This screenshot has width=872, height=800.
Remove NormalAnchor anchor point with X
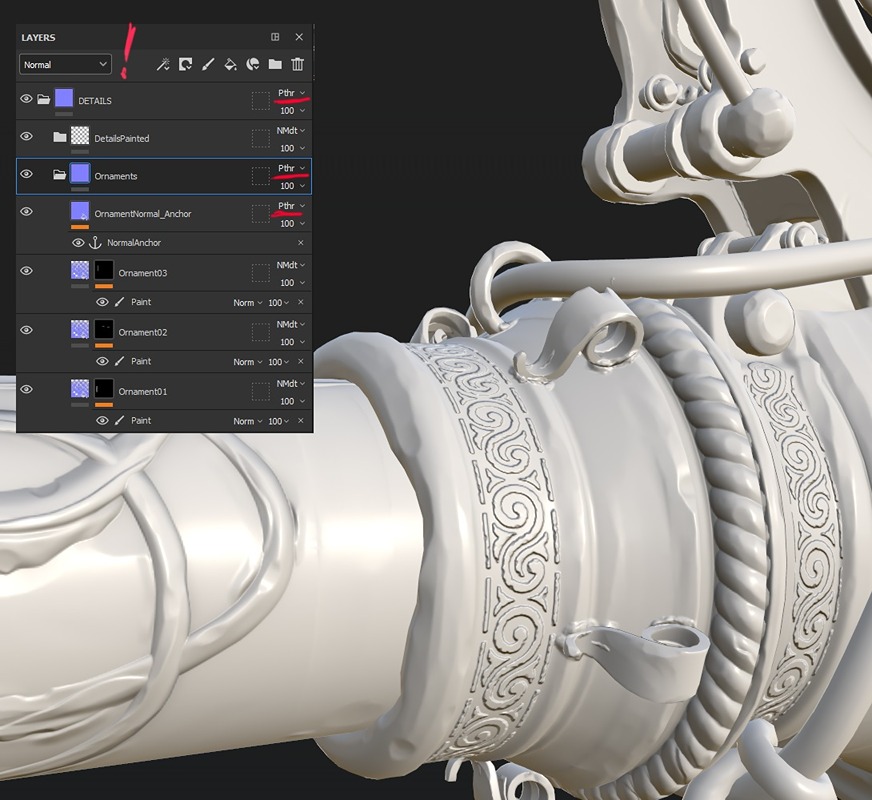(301, 242)
